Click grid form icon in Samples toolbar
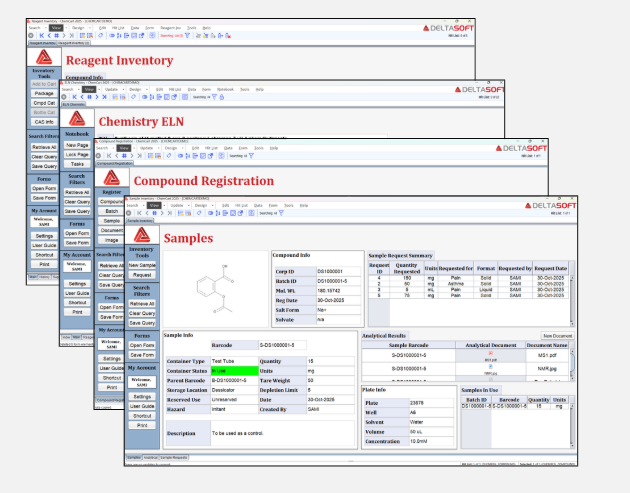 point(251,213)
